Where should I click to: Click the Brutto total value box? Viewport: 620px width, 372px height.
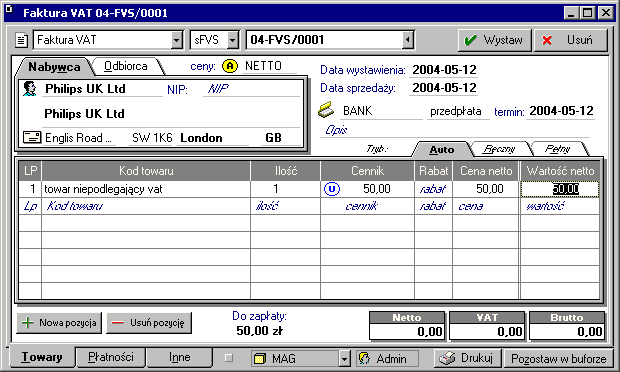(x=567, y=332)
